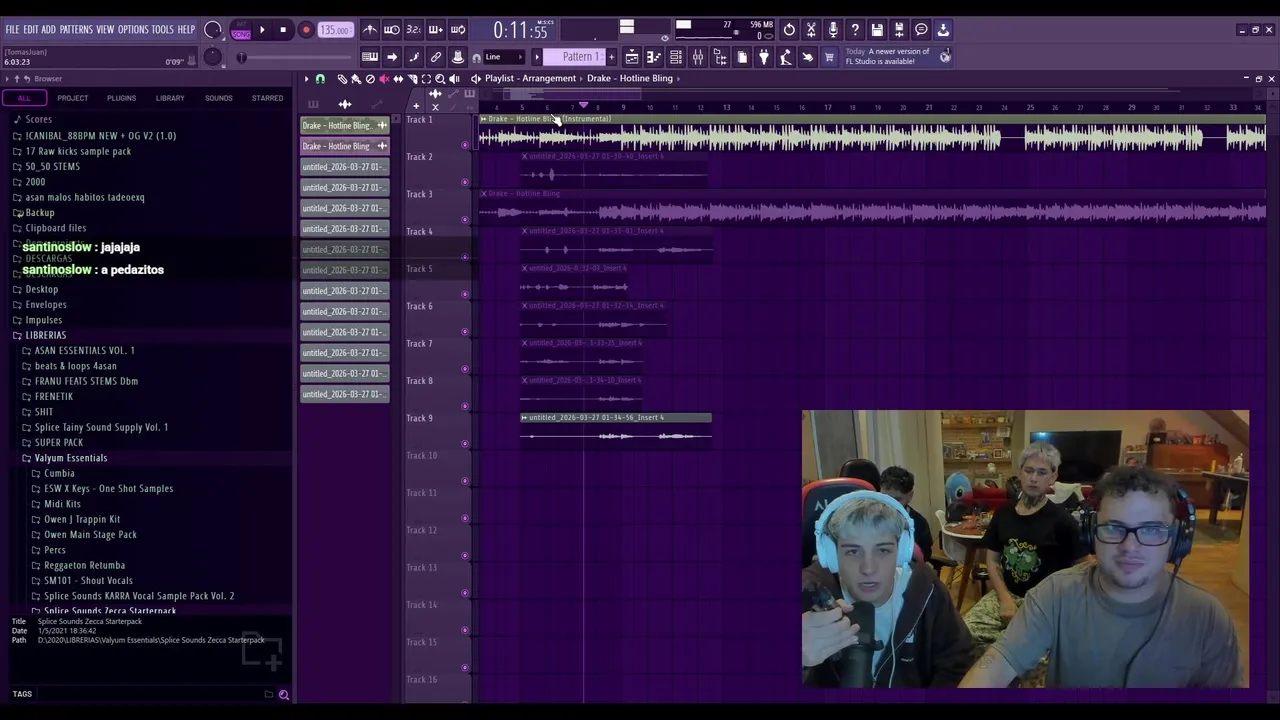
Task: Open the Mixer view icon
Action: 698,57
